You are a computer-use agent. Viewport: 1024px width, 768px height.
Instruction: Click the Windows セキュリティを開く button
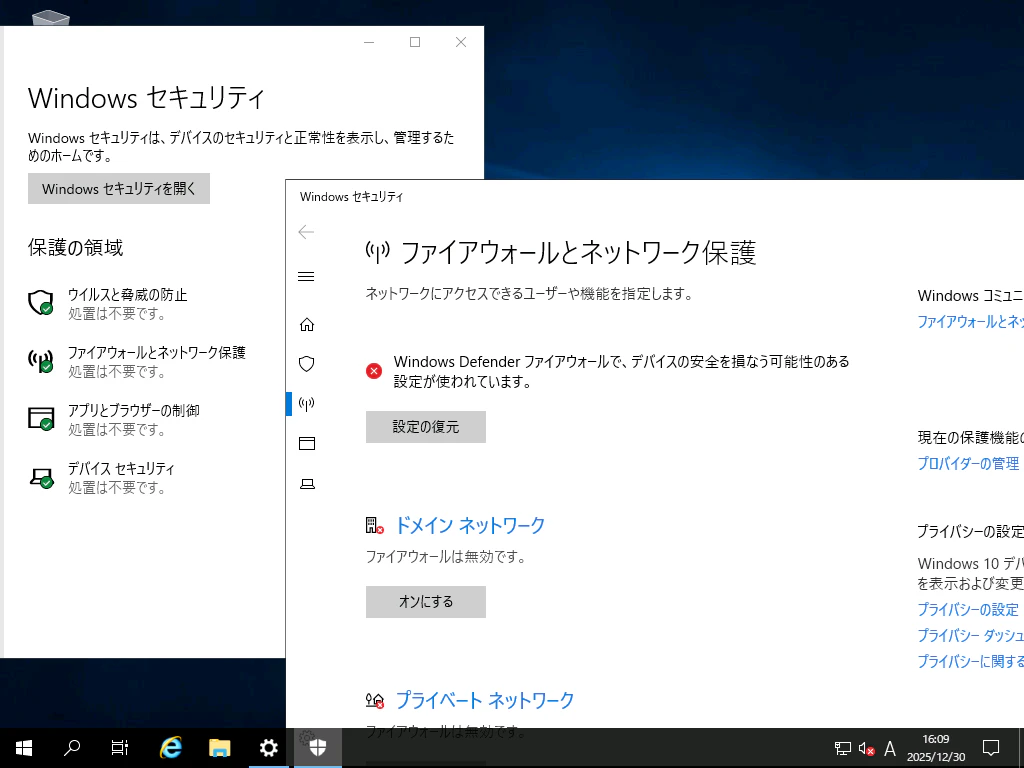click(x=118, y=188)
